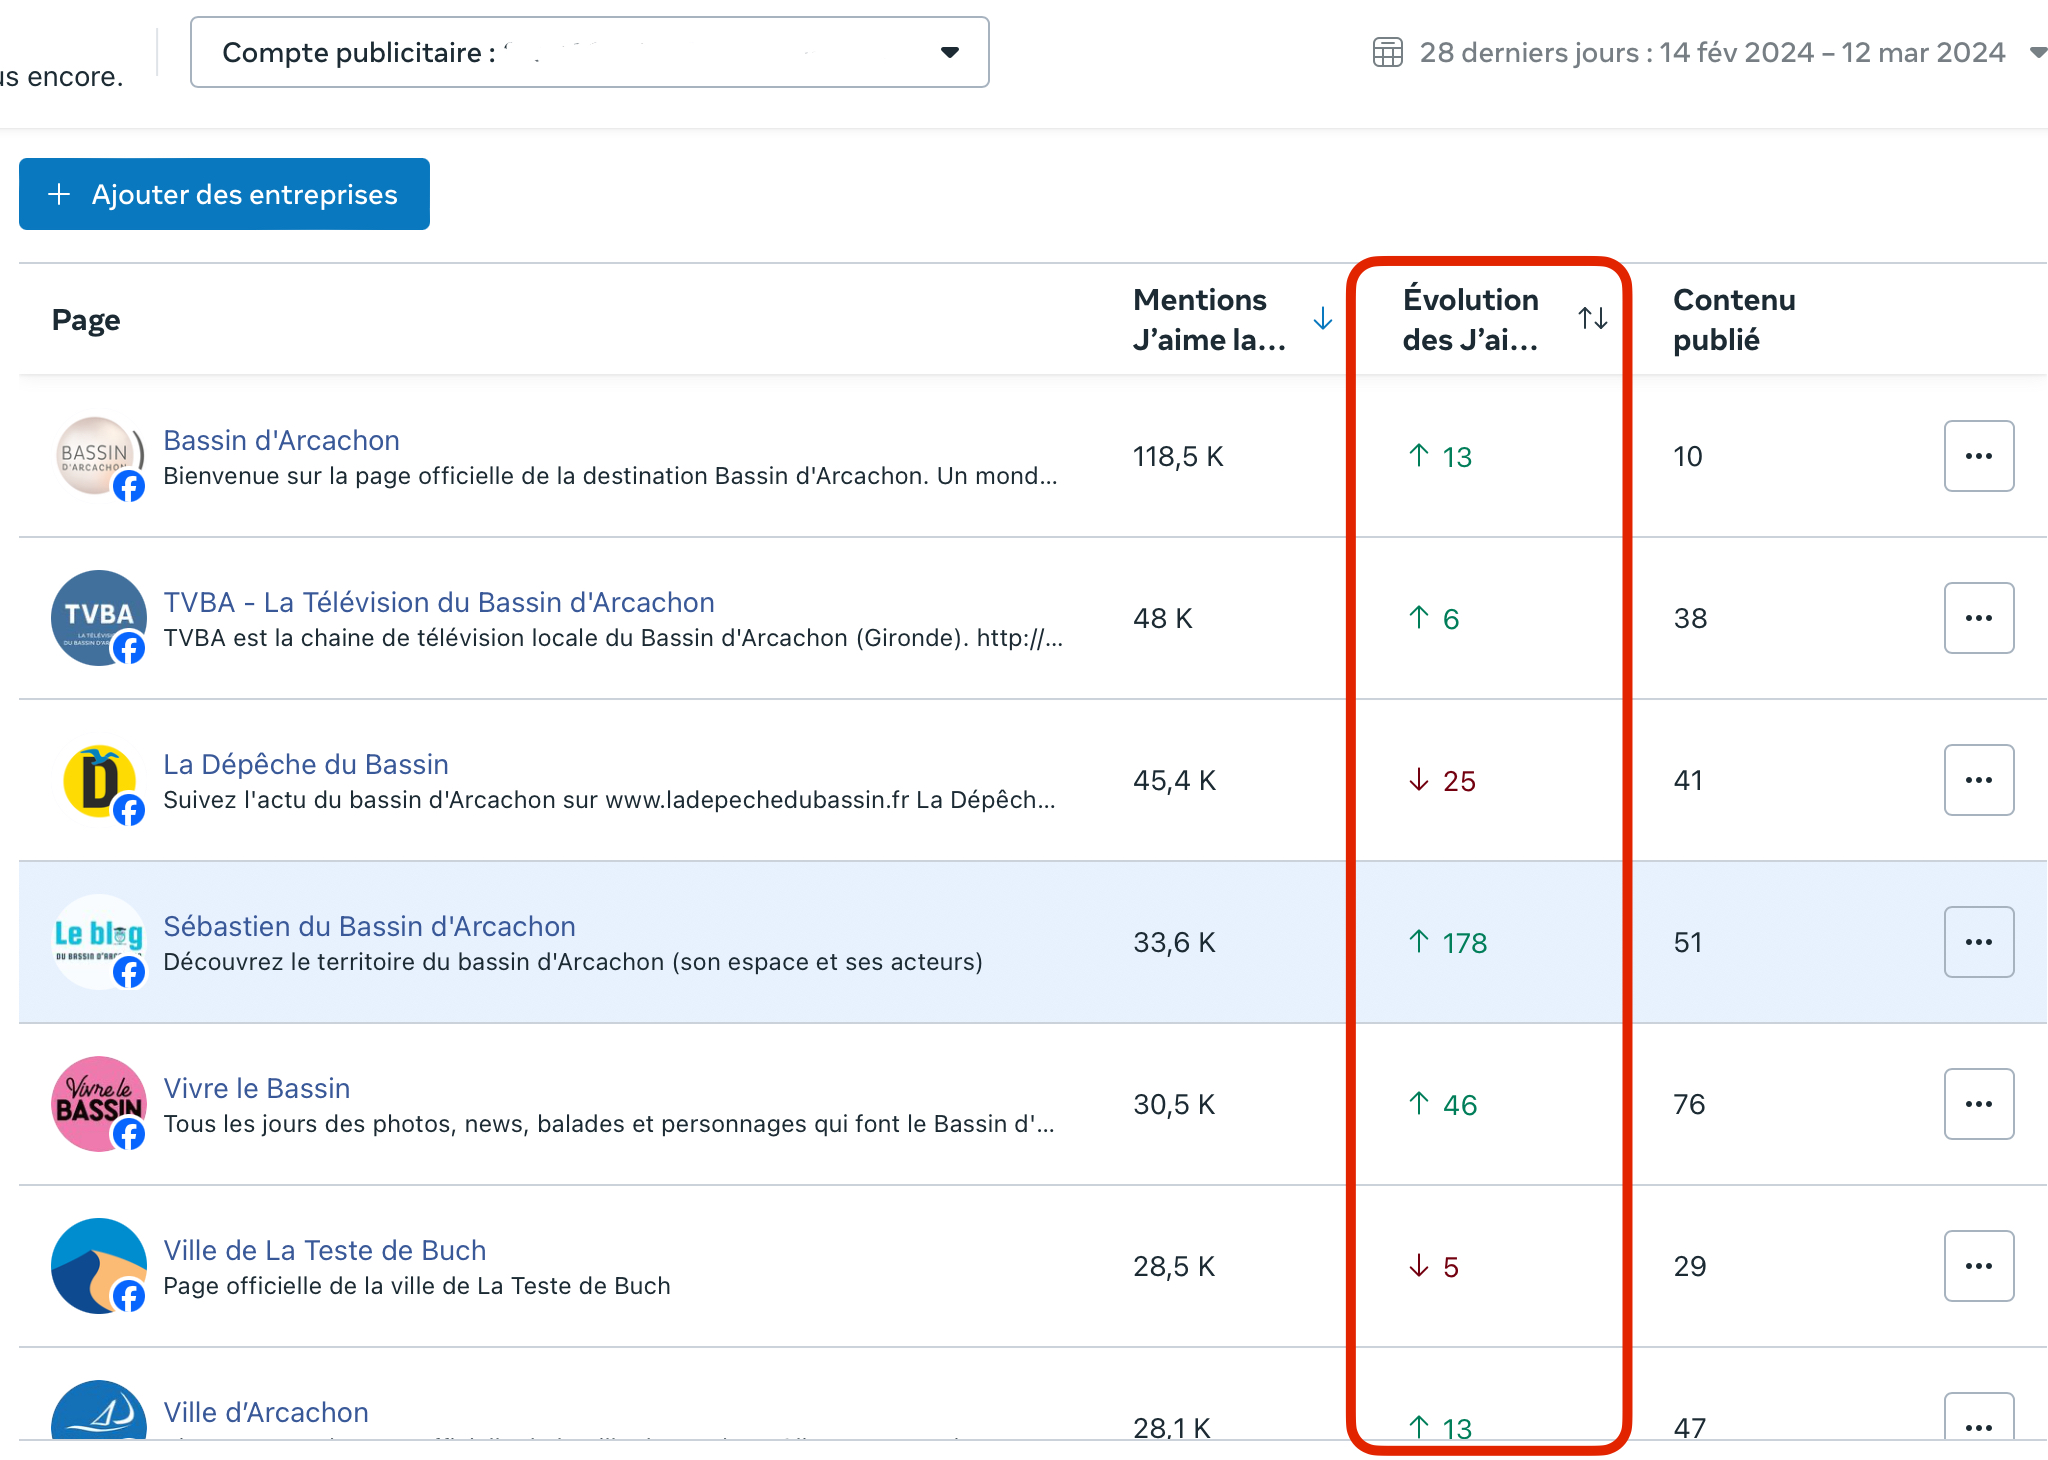This screenshot has width=2048, height=1460.
Task: Click more options for La Dépêche du Bassin
Action: [x=1978, y=780]
